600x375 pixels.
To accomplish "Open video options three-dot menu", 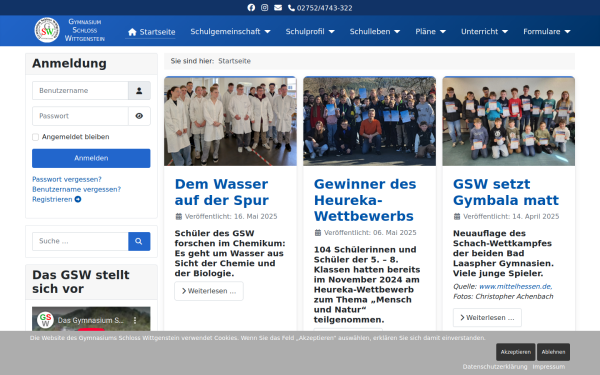I will [x=135, y=321].
